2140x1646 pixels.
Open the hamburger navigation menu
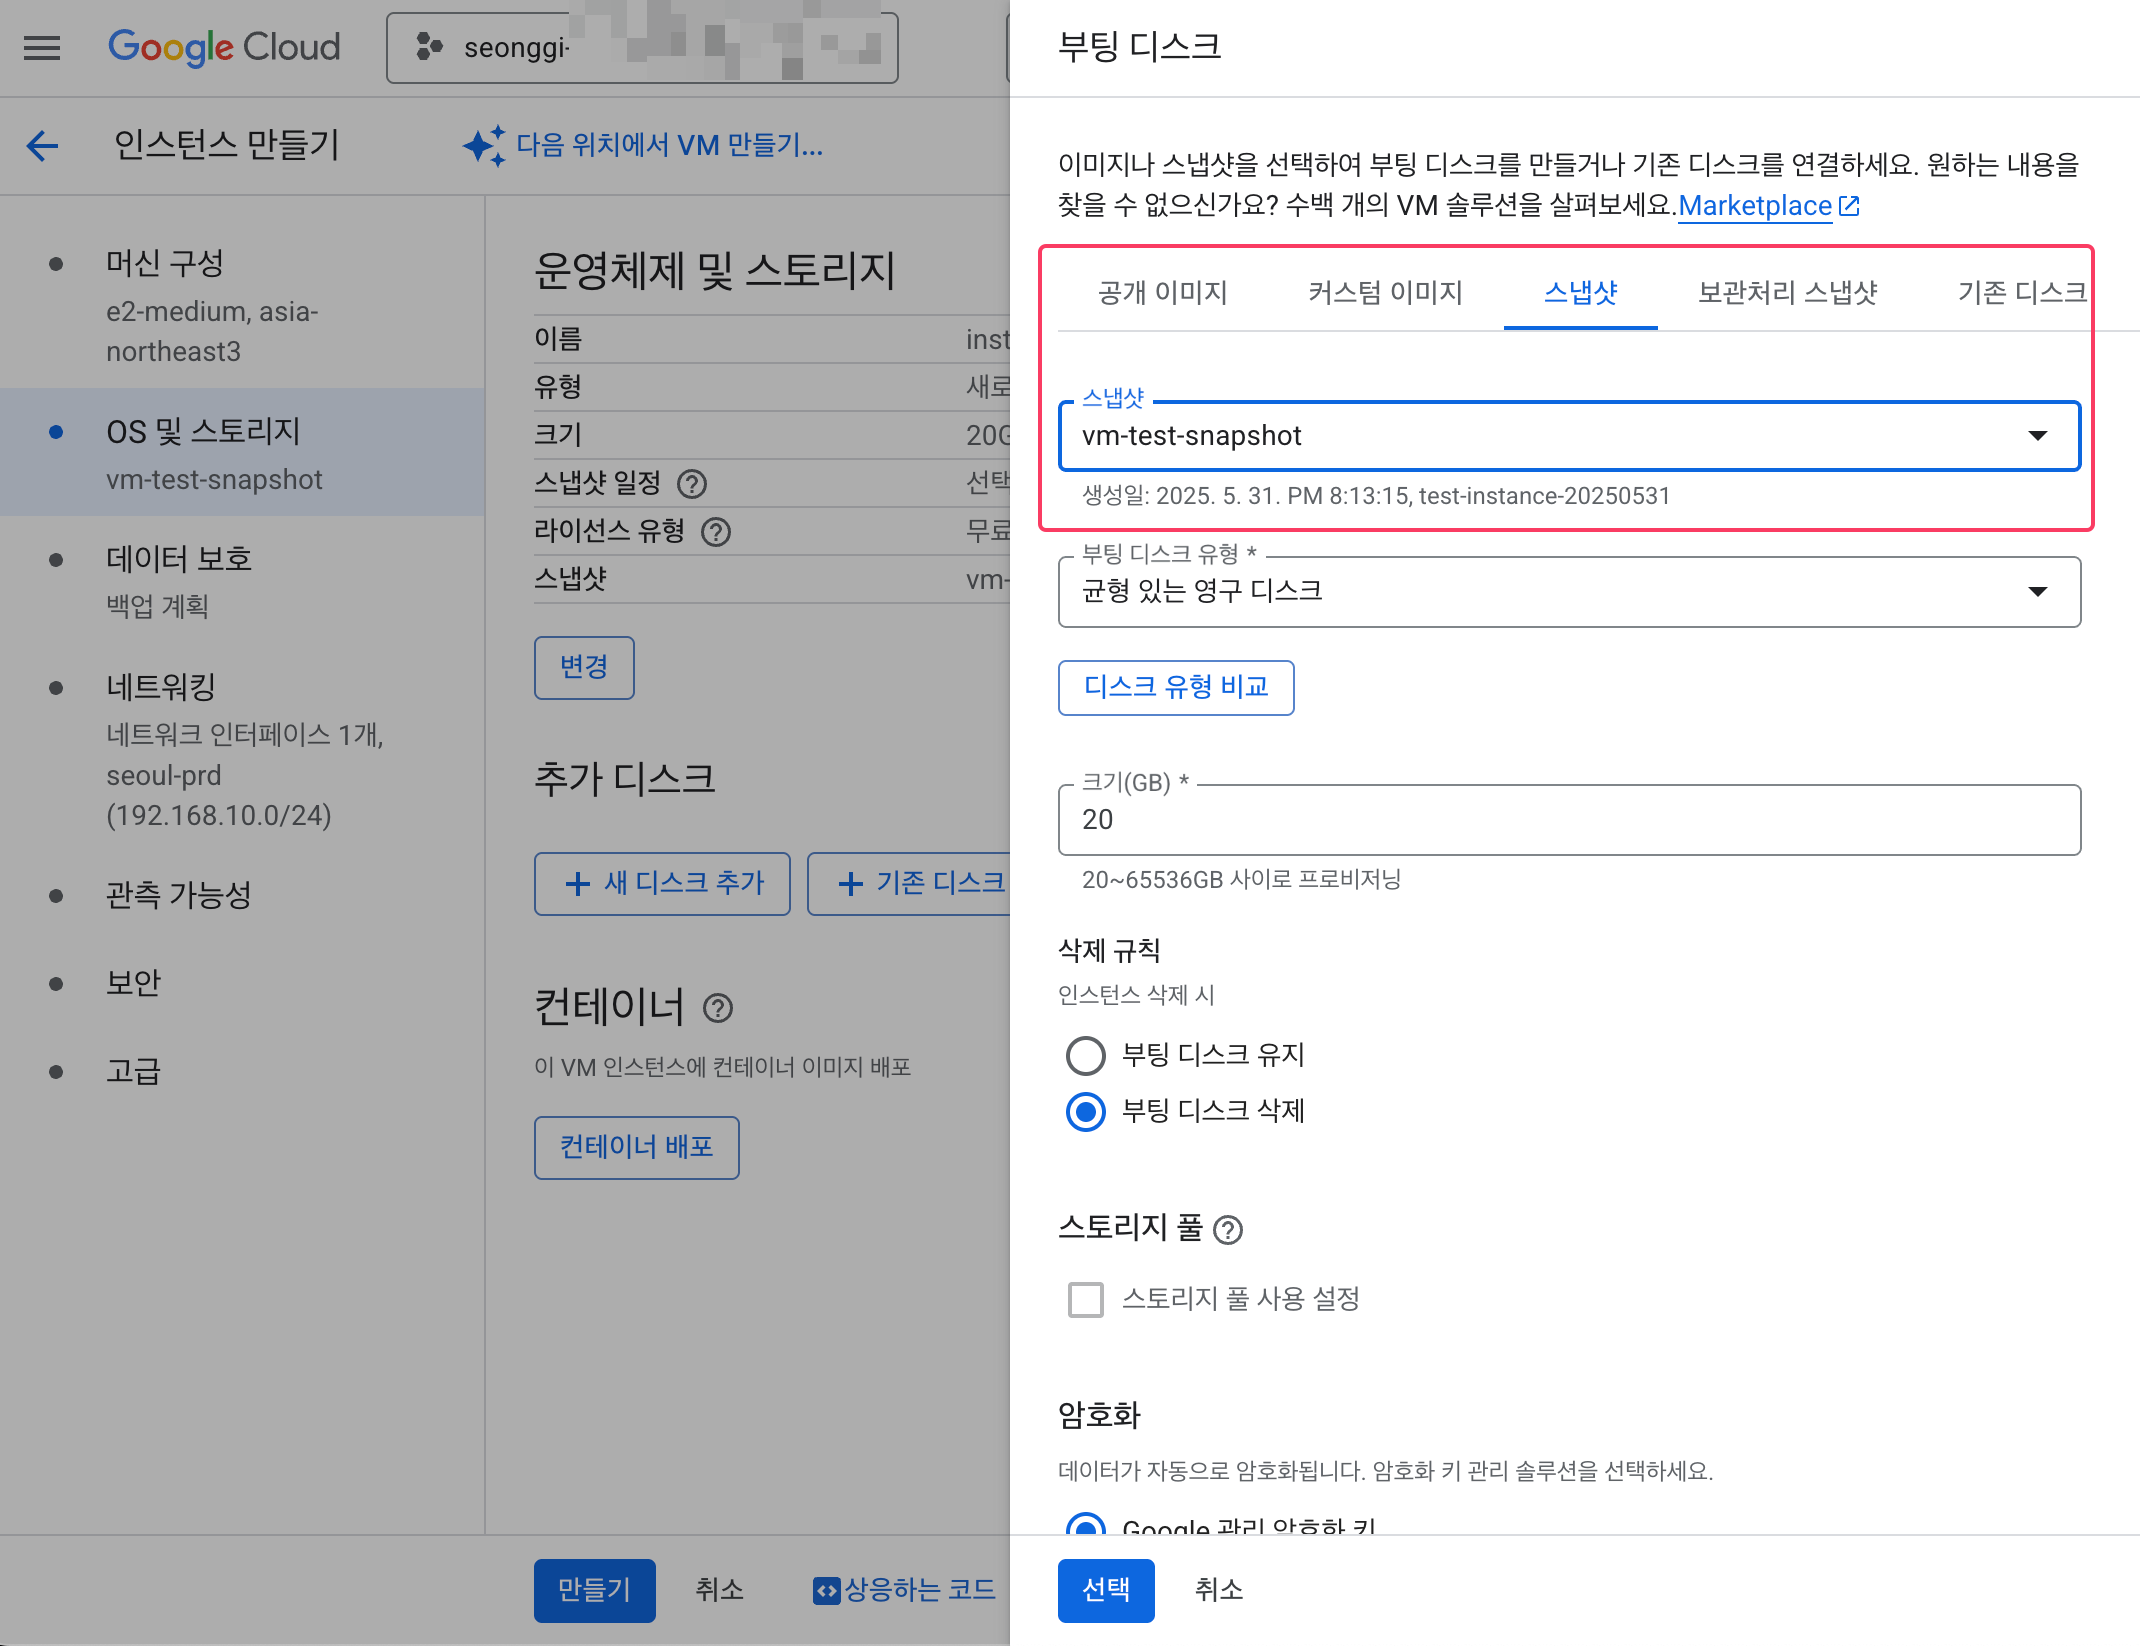tap(42, 47)
